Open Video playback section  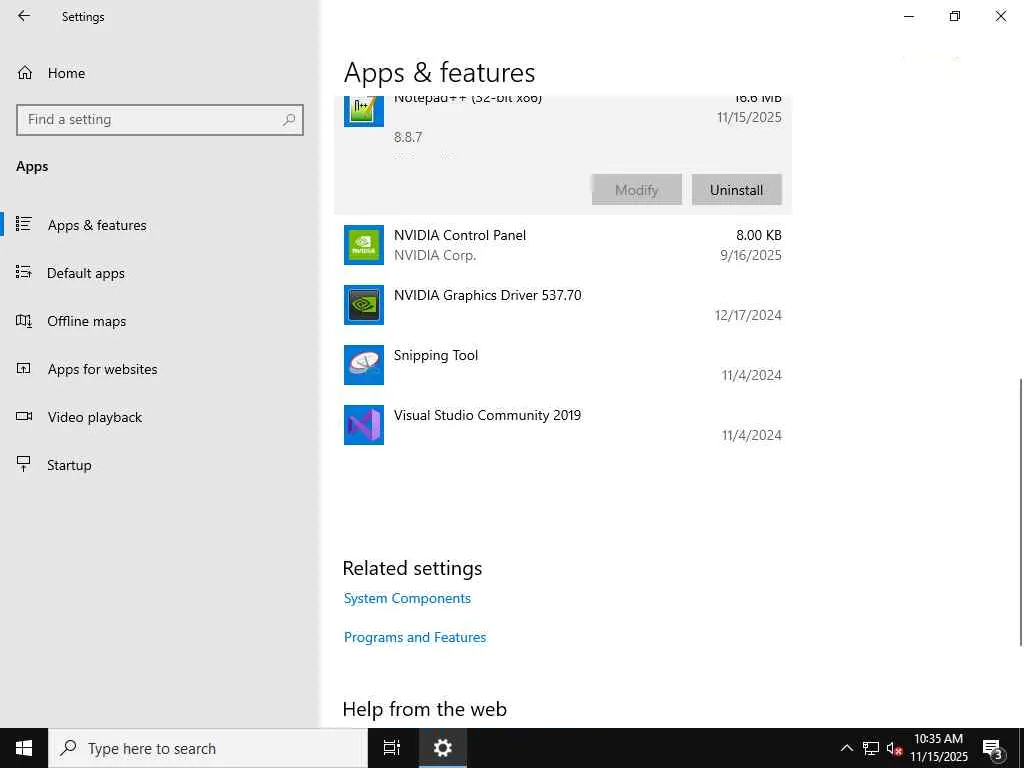pos(160,417)
